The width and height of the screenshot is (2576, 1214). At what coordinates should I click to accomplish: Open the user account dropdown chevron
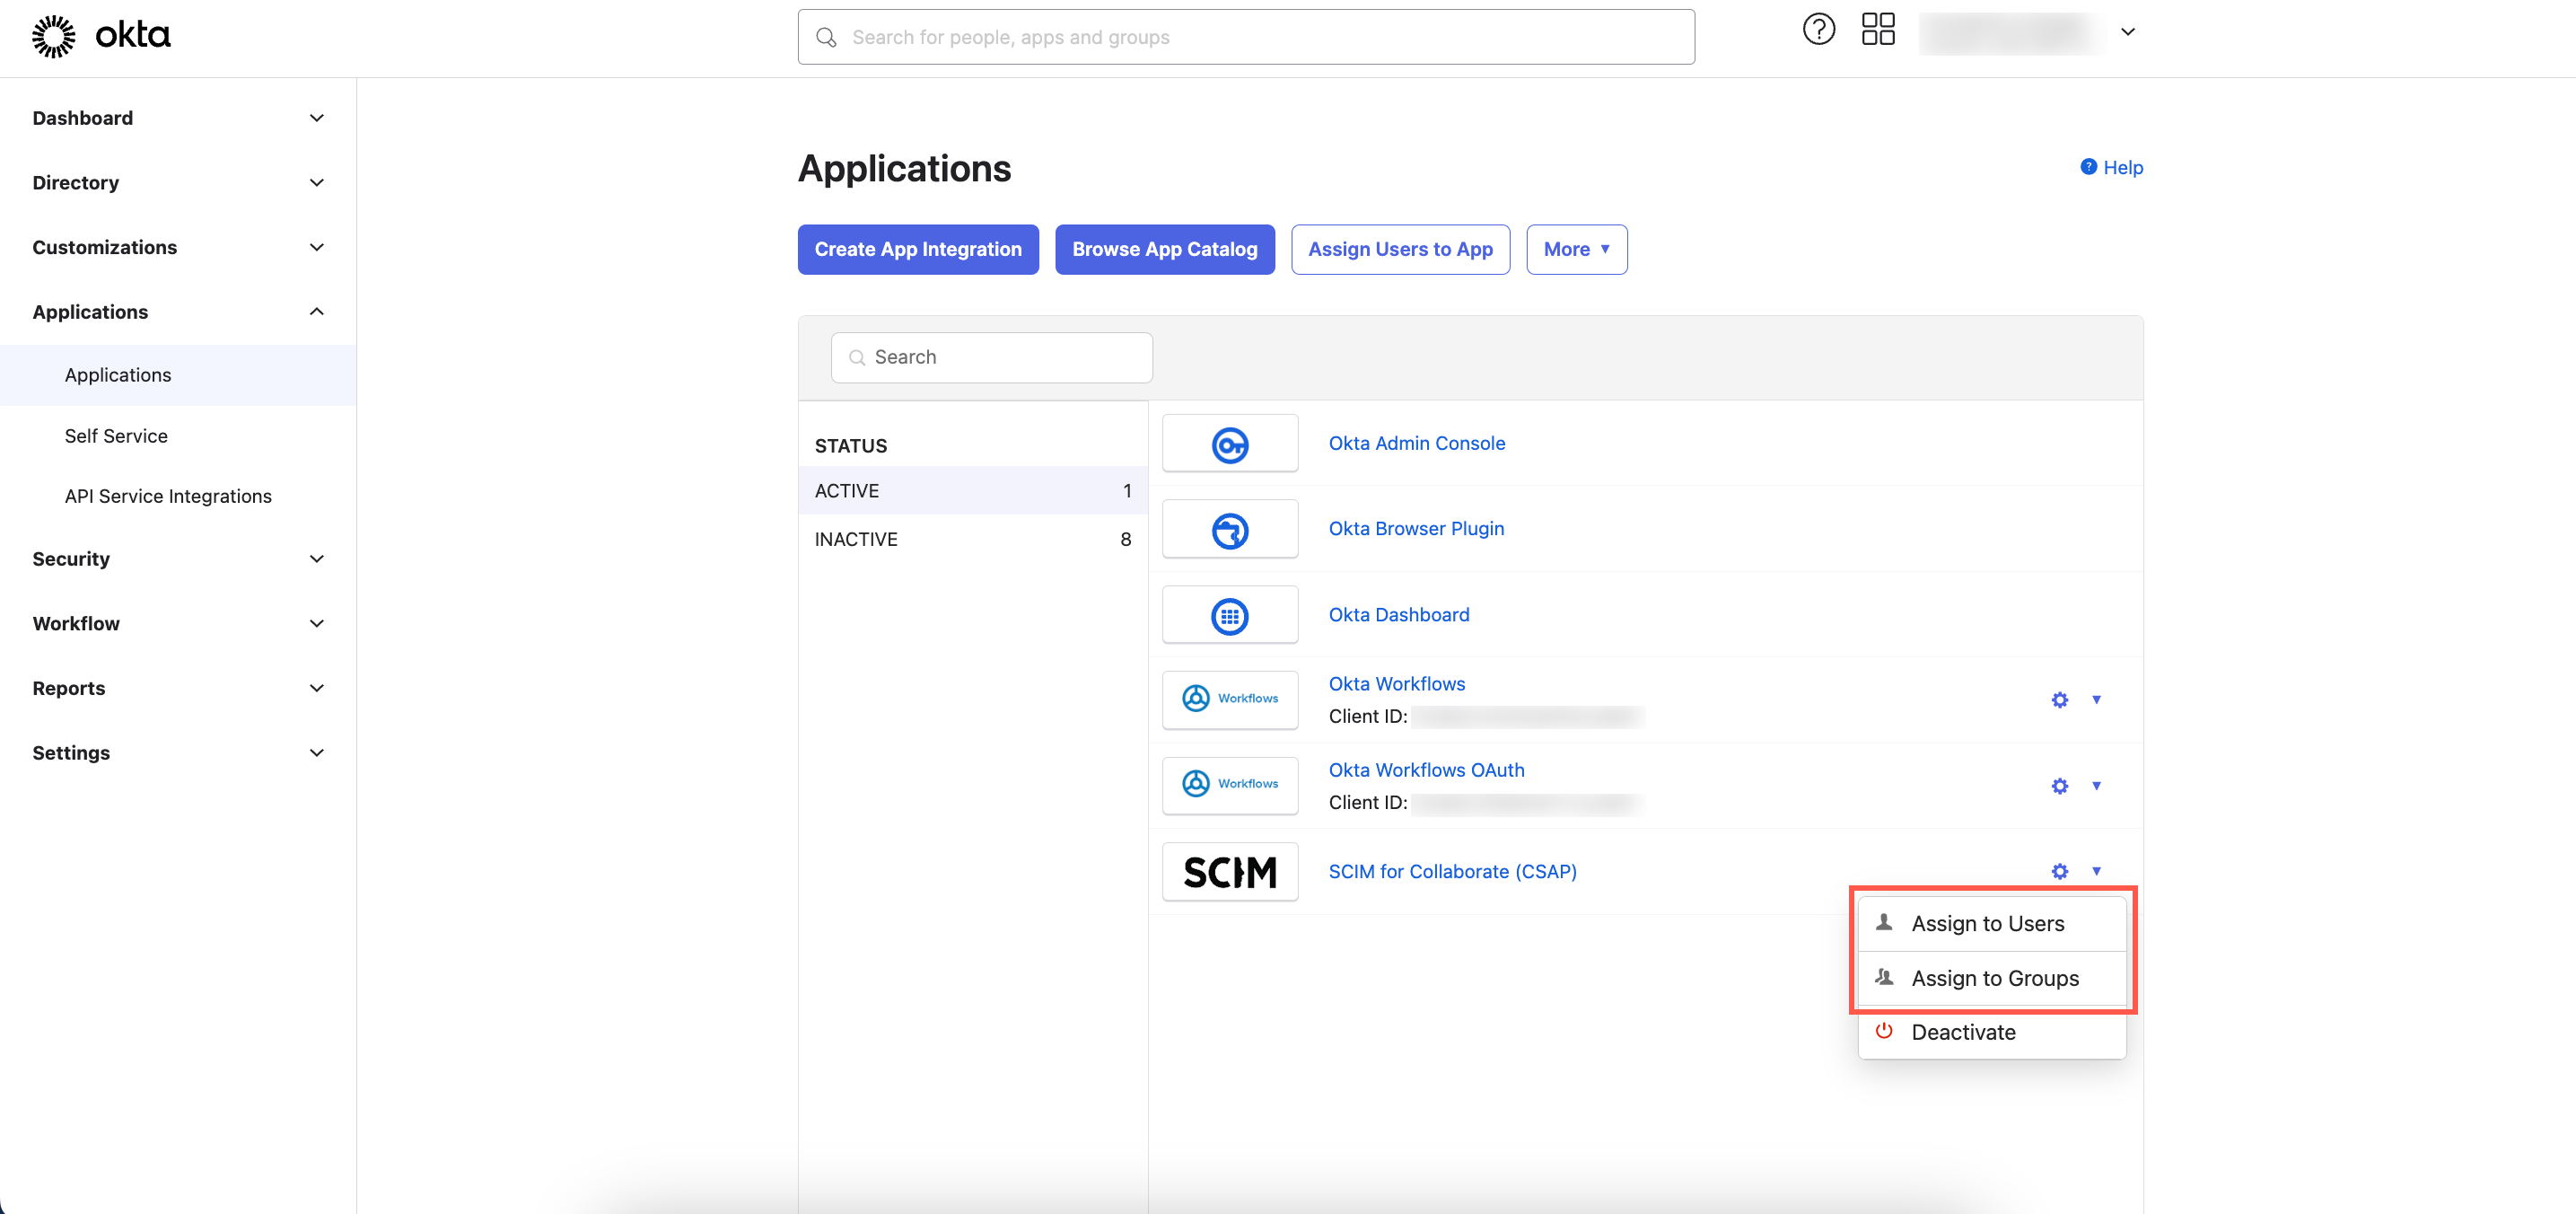[2128, 32]
